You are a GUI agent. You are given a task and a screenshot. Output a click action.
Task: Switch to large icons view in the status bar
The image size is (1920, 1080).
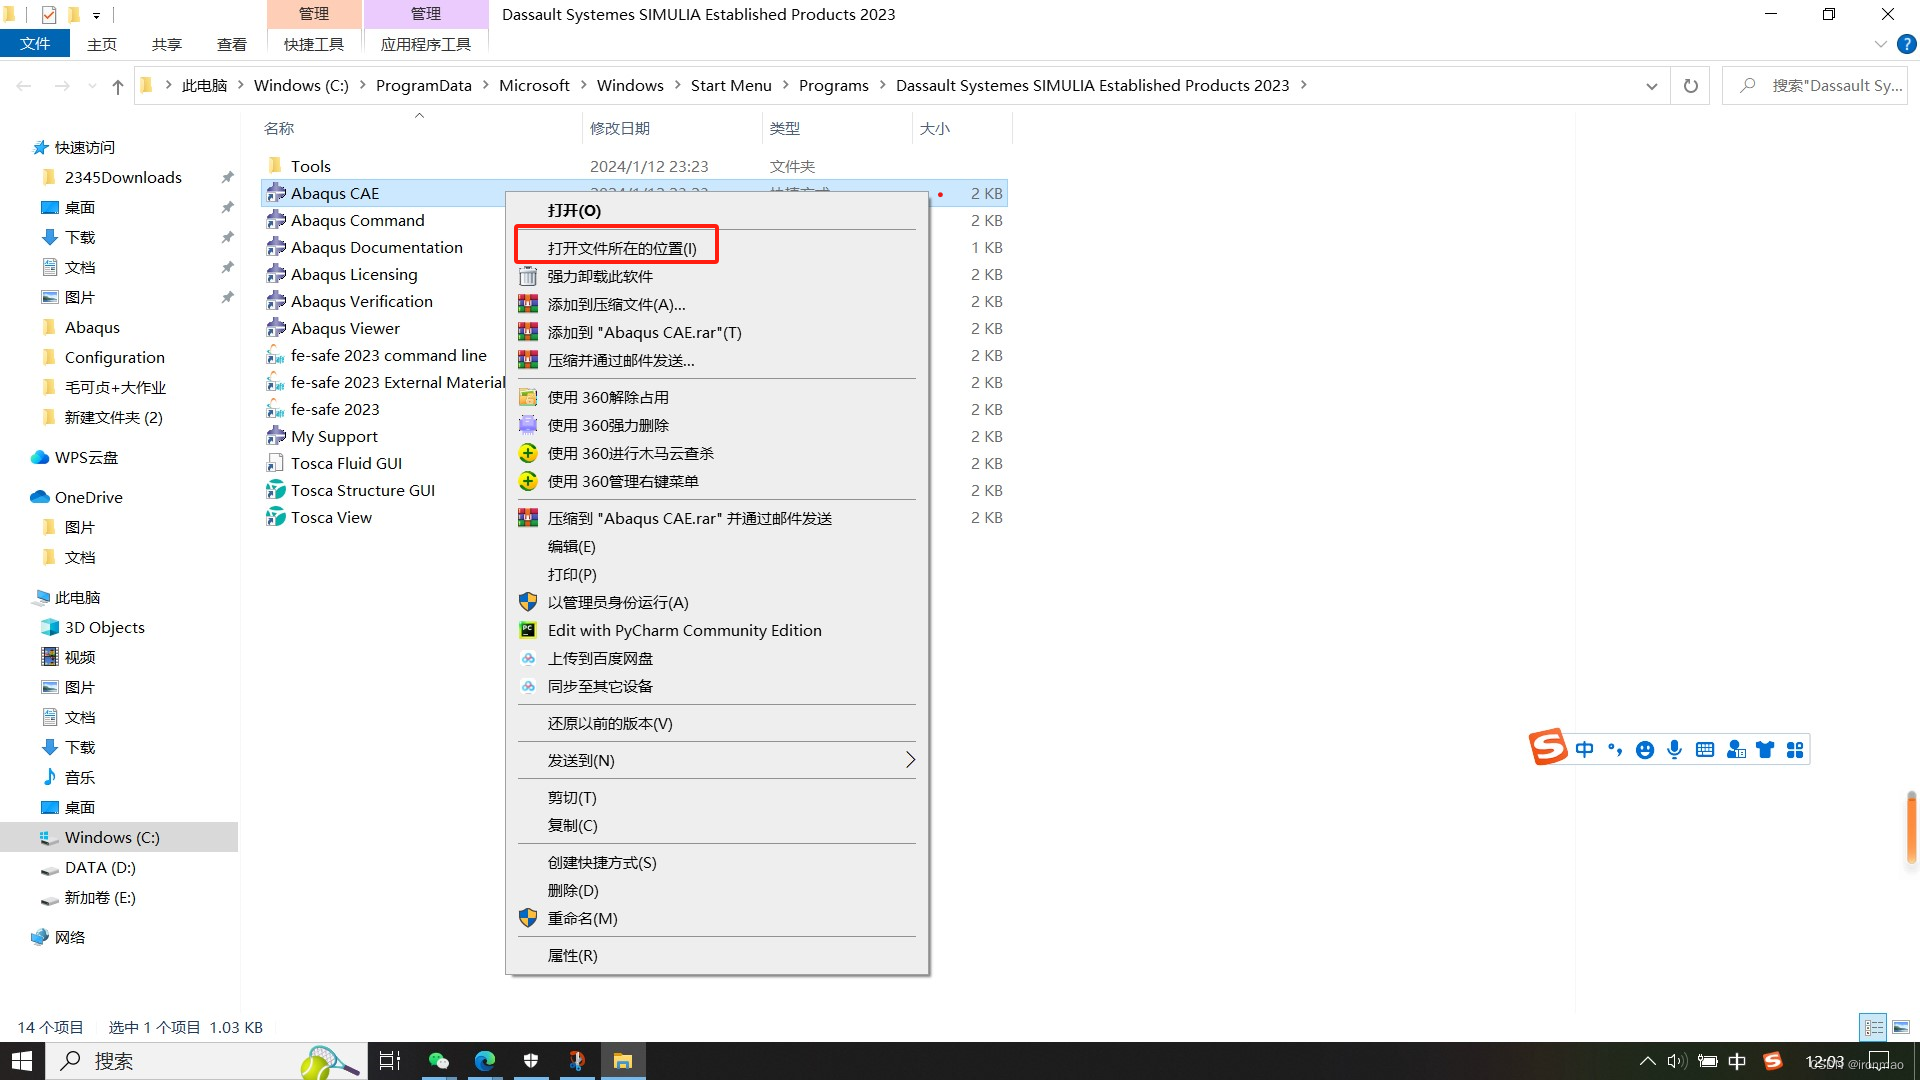click(x=1901, y=1027)
